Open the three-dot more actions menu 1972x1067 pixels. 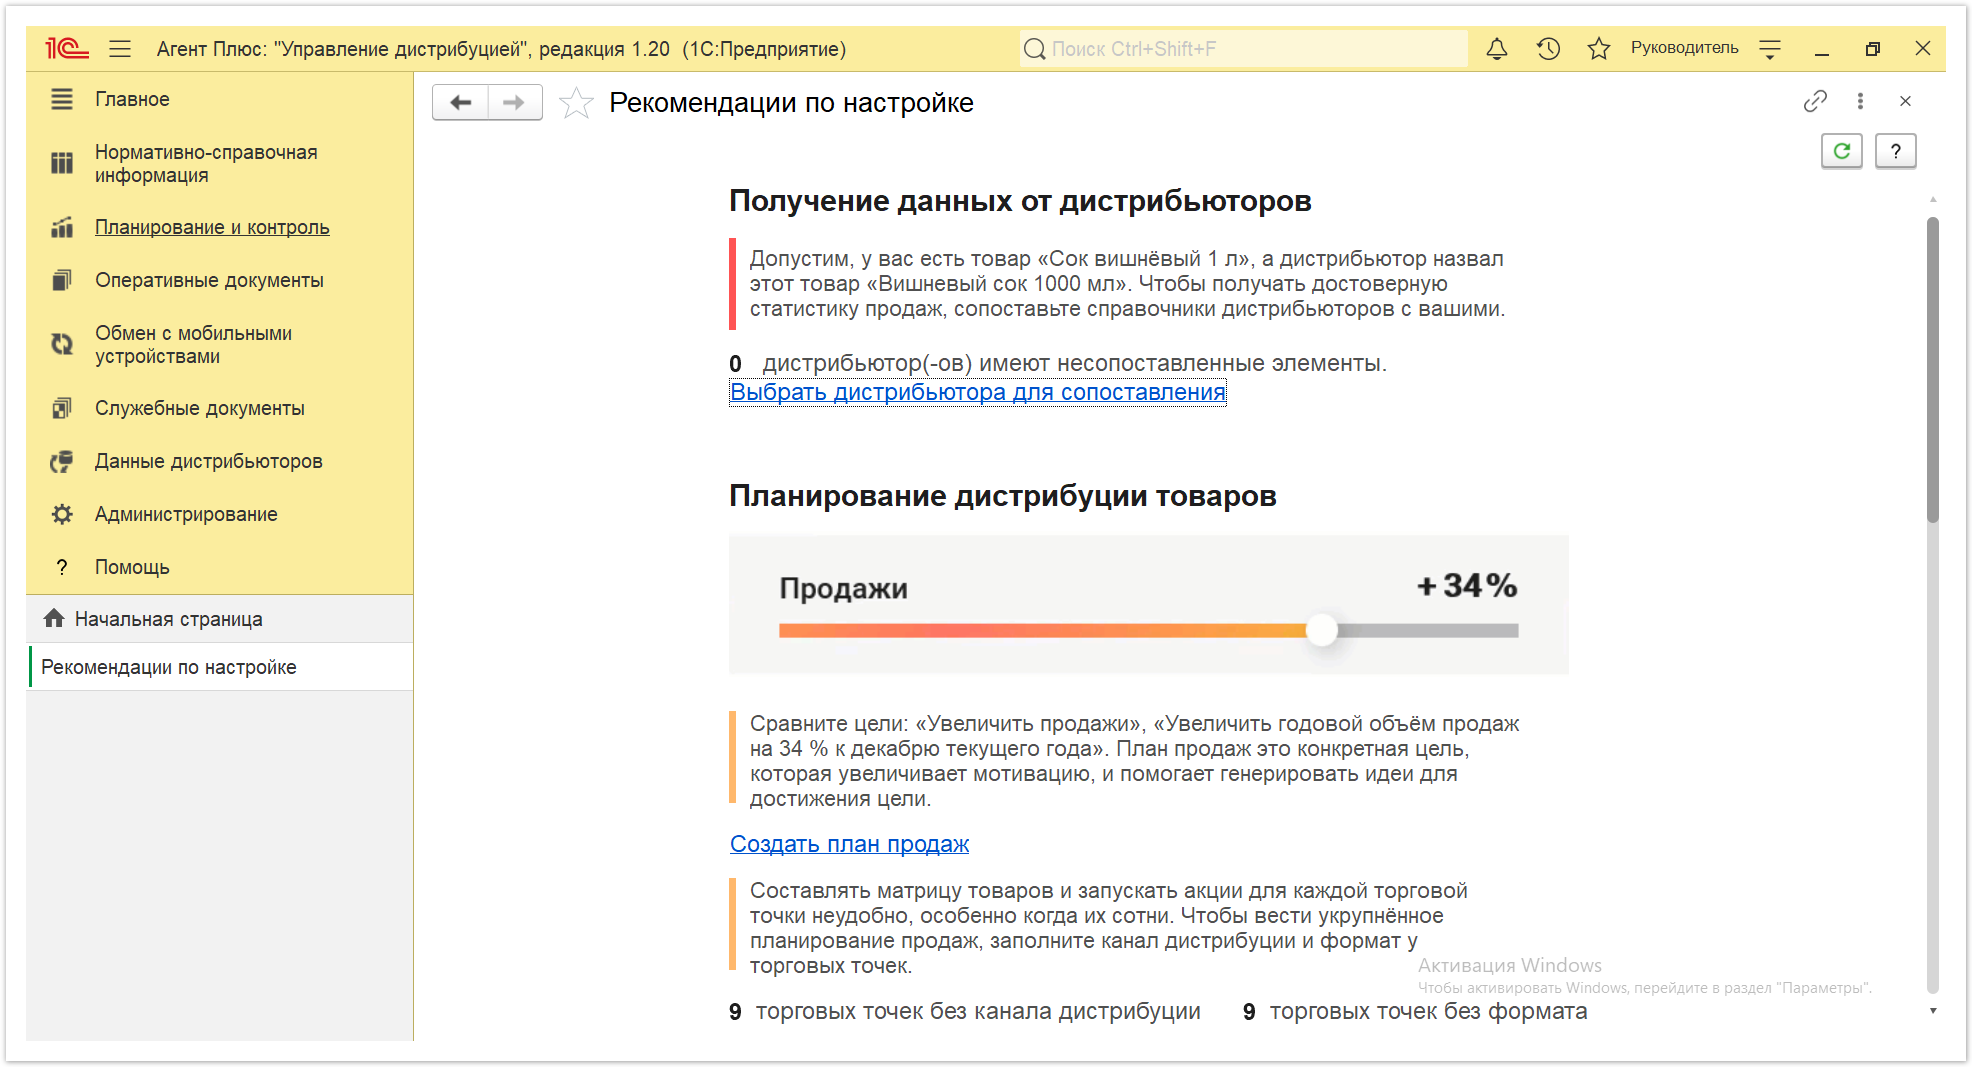click(1860, 101)
